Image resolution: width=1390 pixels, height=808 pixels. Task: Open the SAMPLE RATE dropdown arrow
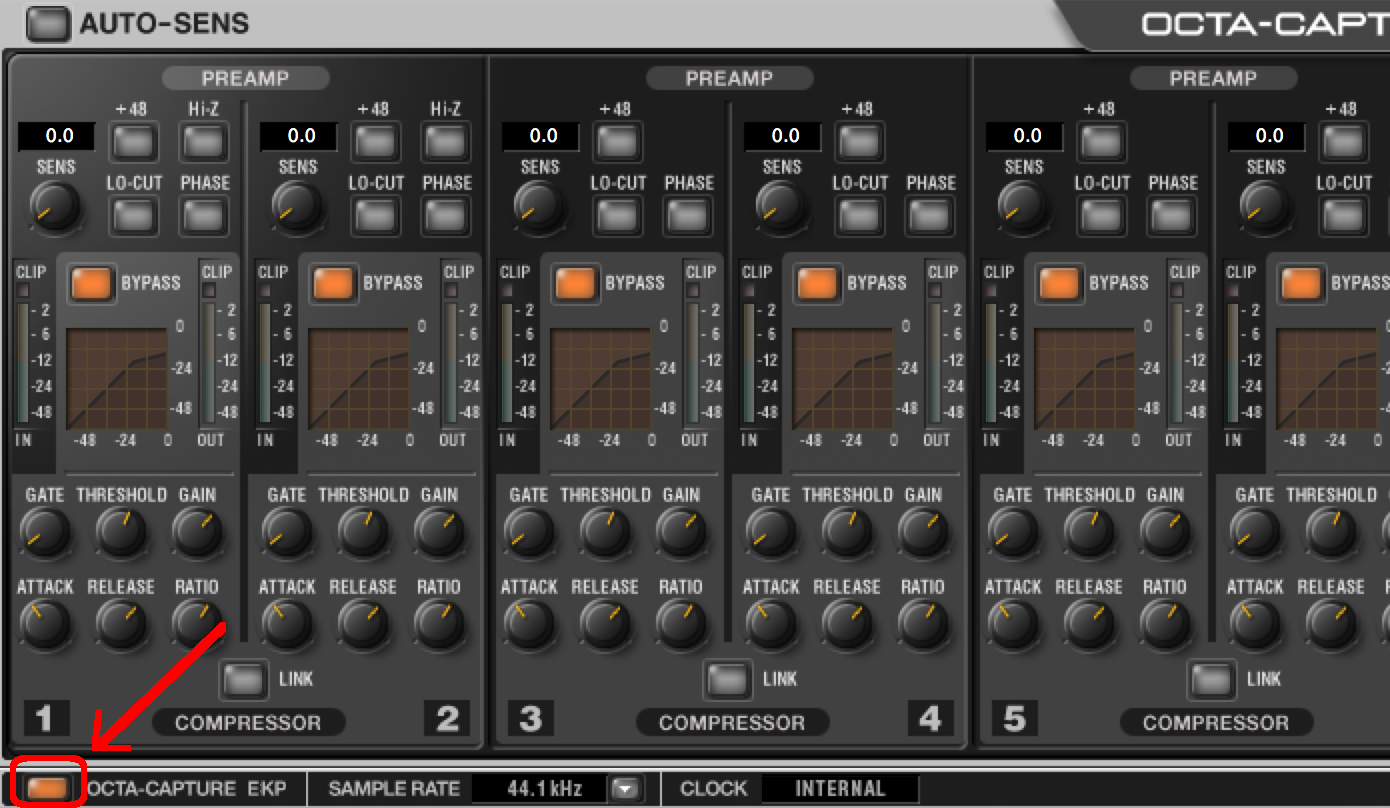point(625,789)
